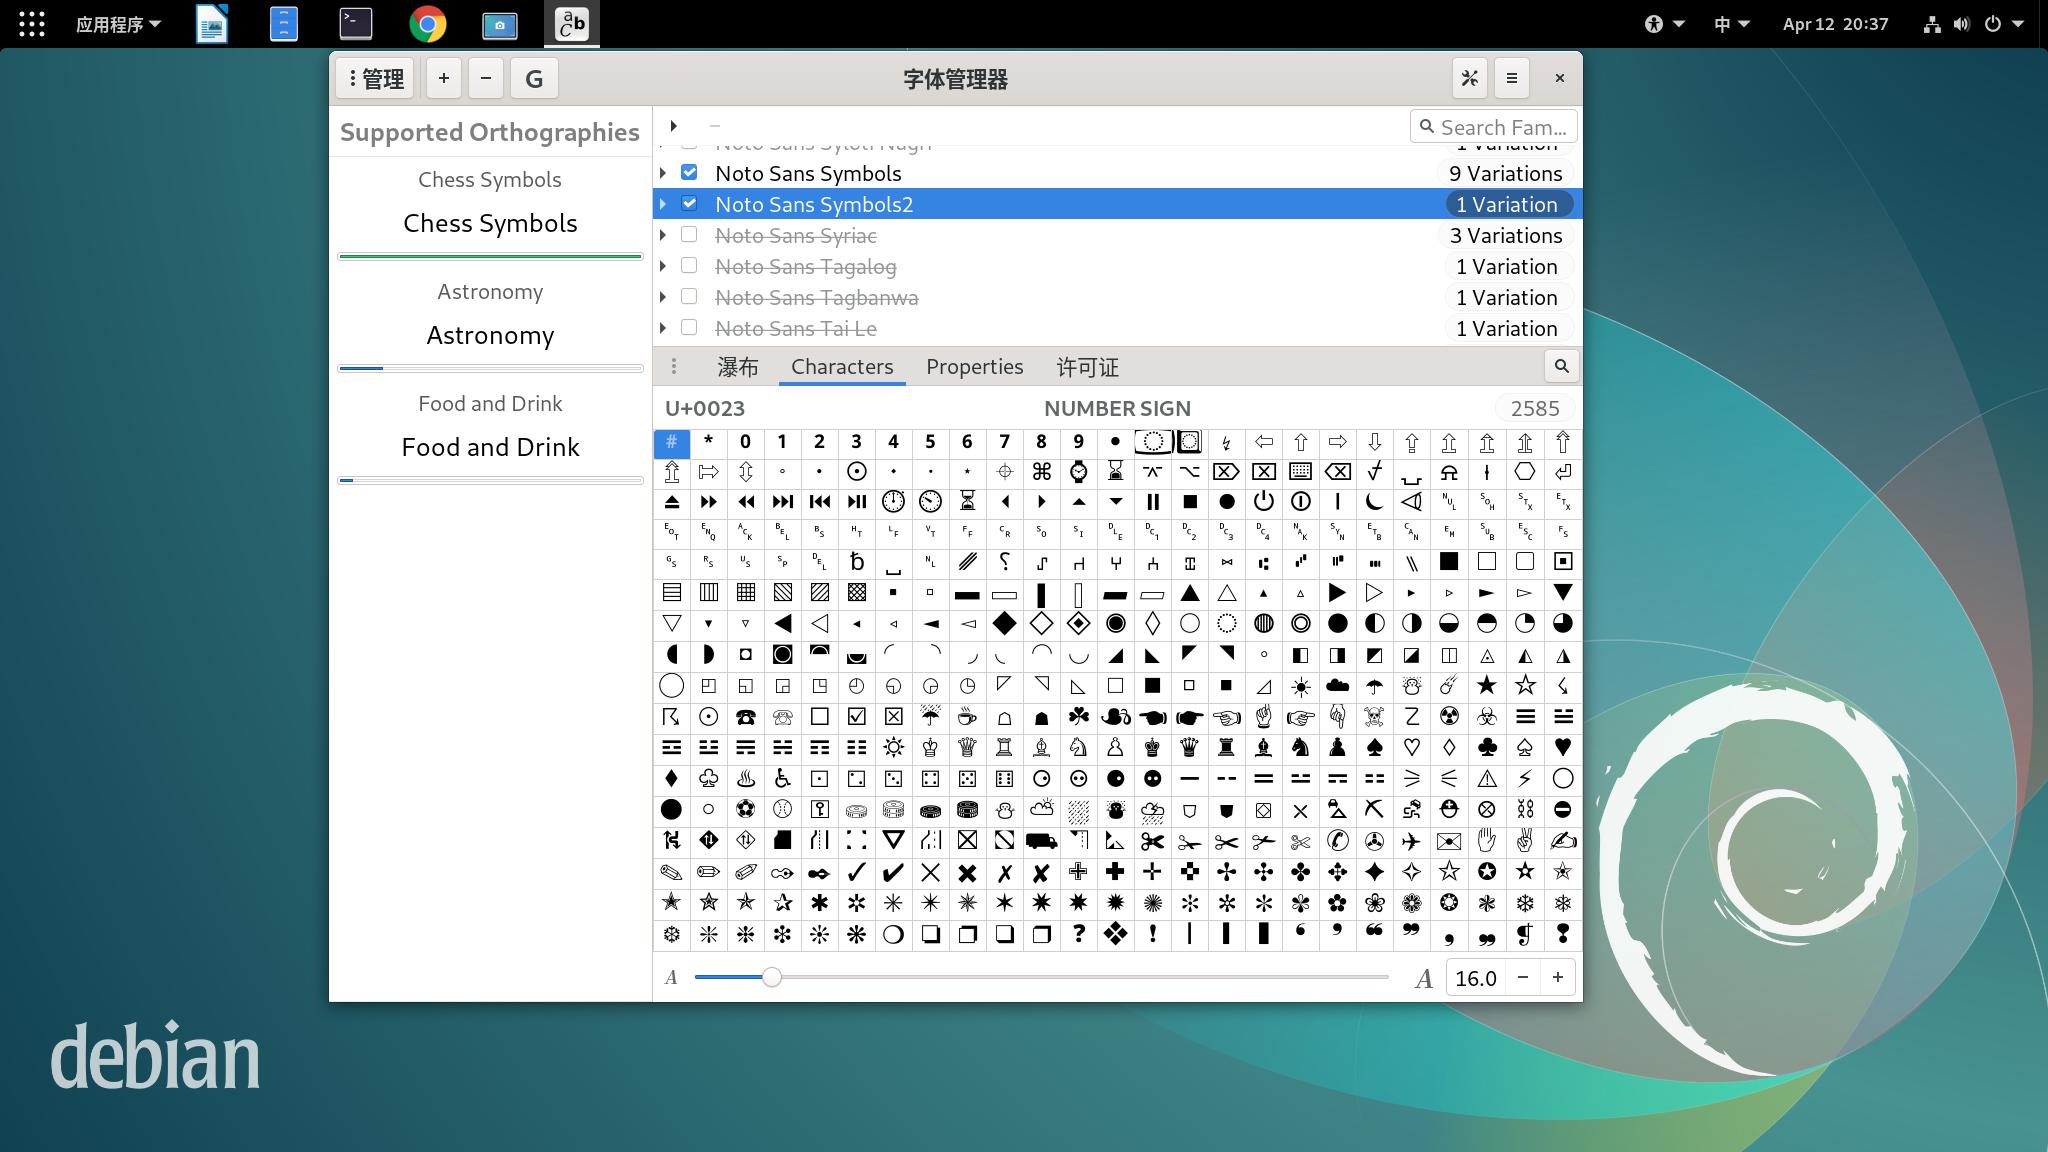The image size is (2048, 1152).
Task: Expand the Noto Sans Tagalog family row
Action: (663, 266)
